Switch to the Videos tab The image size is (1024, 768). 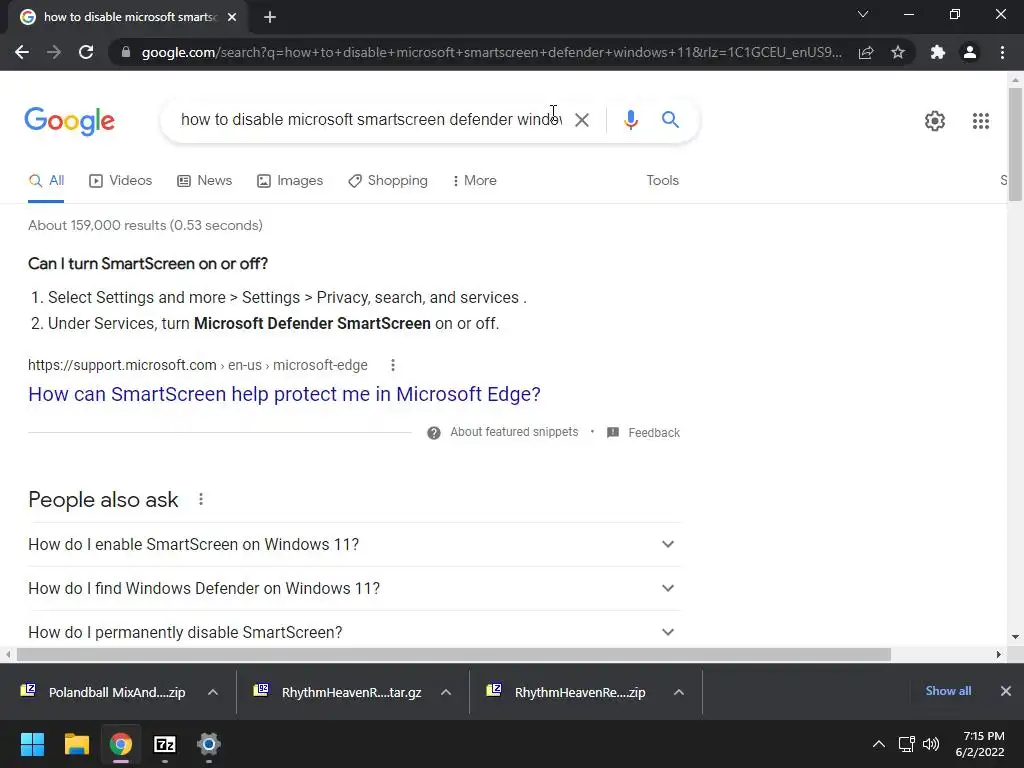coord(121,181)
